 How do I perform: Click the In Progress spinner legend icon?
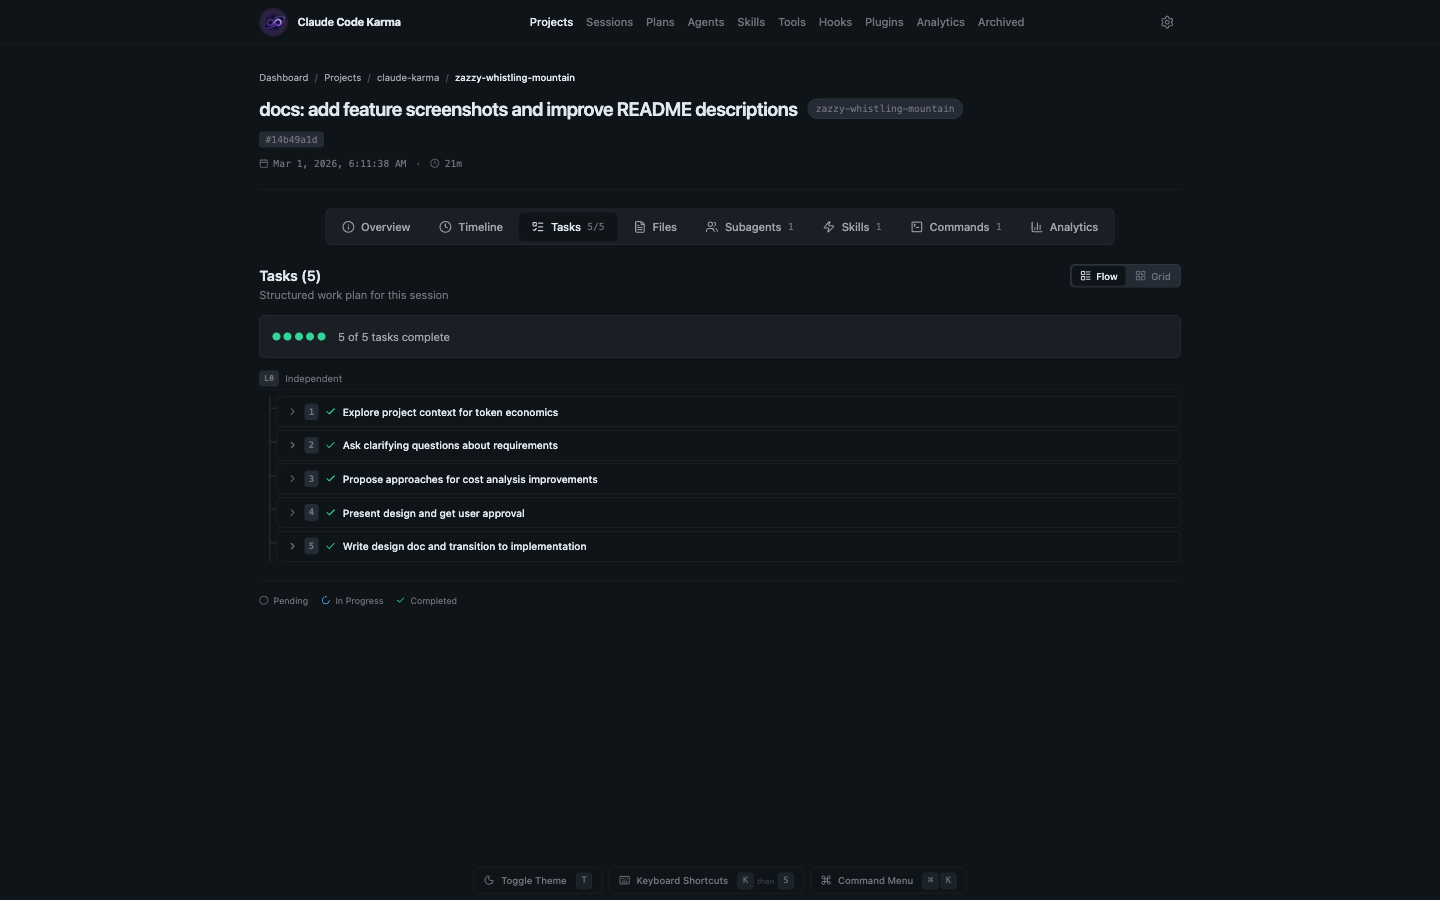click(326, 601)
